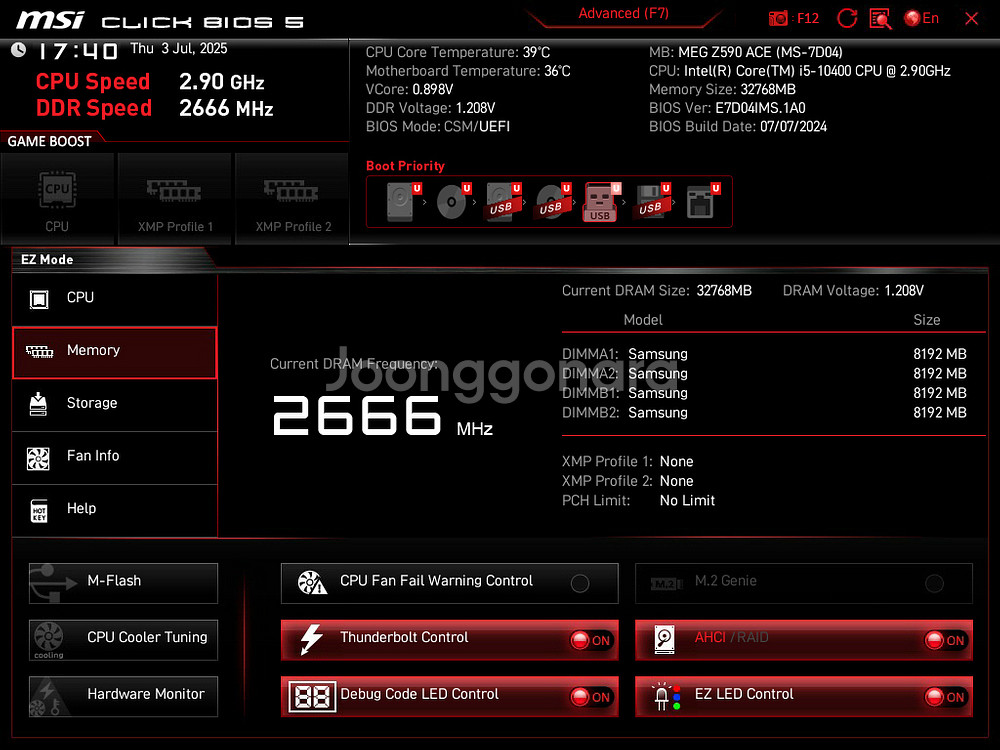
Task: Click the DIMMB1 Samsung row
Action: pyautogui.click(x=764, y=393)
